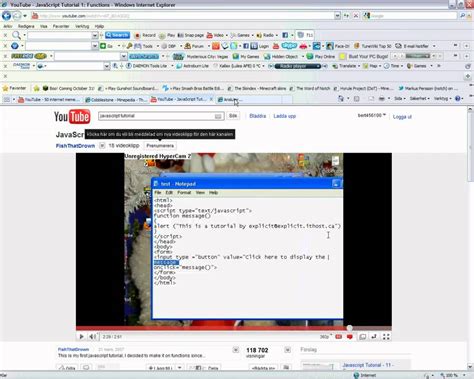Open the Map toolbar dropdown
This screenshot has height=379, width=474.
pyautogui.click(x=371, y=66)
